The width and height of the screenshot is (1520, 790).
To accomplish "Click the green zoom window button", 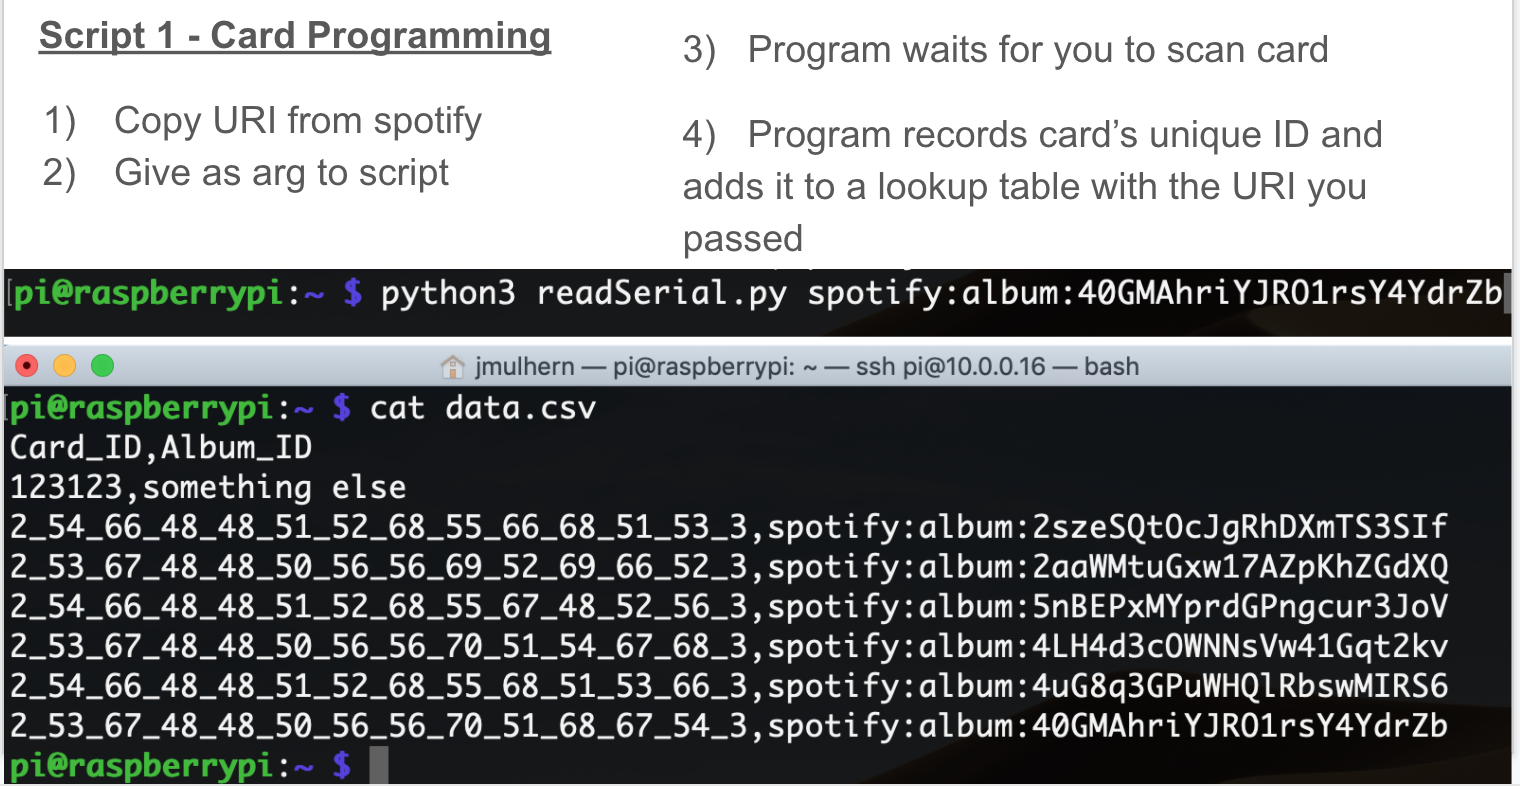I will 102,366.
